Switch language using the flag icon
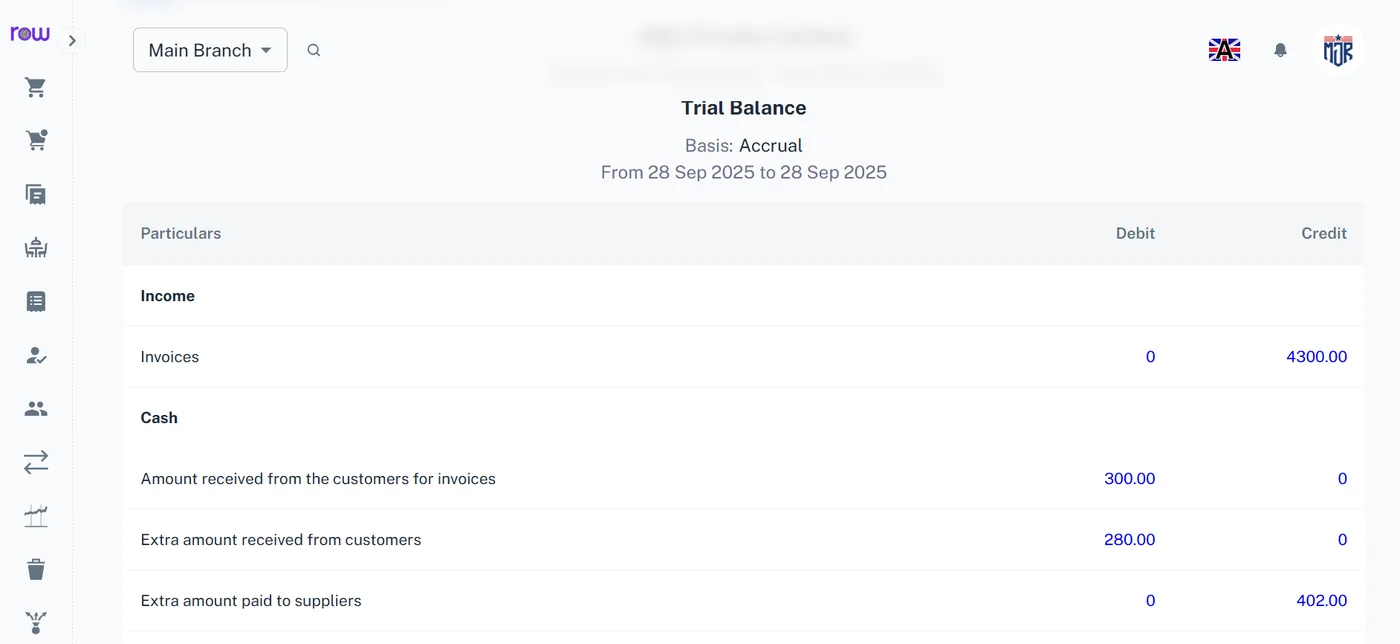The height and width of the screenshot is (644, 1400). [1225, 50]
